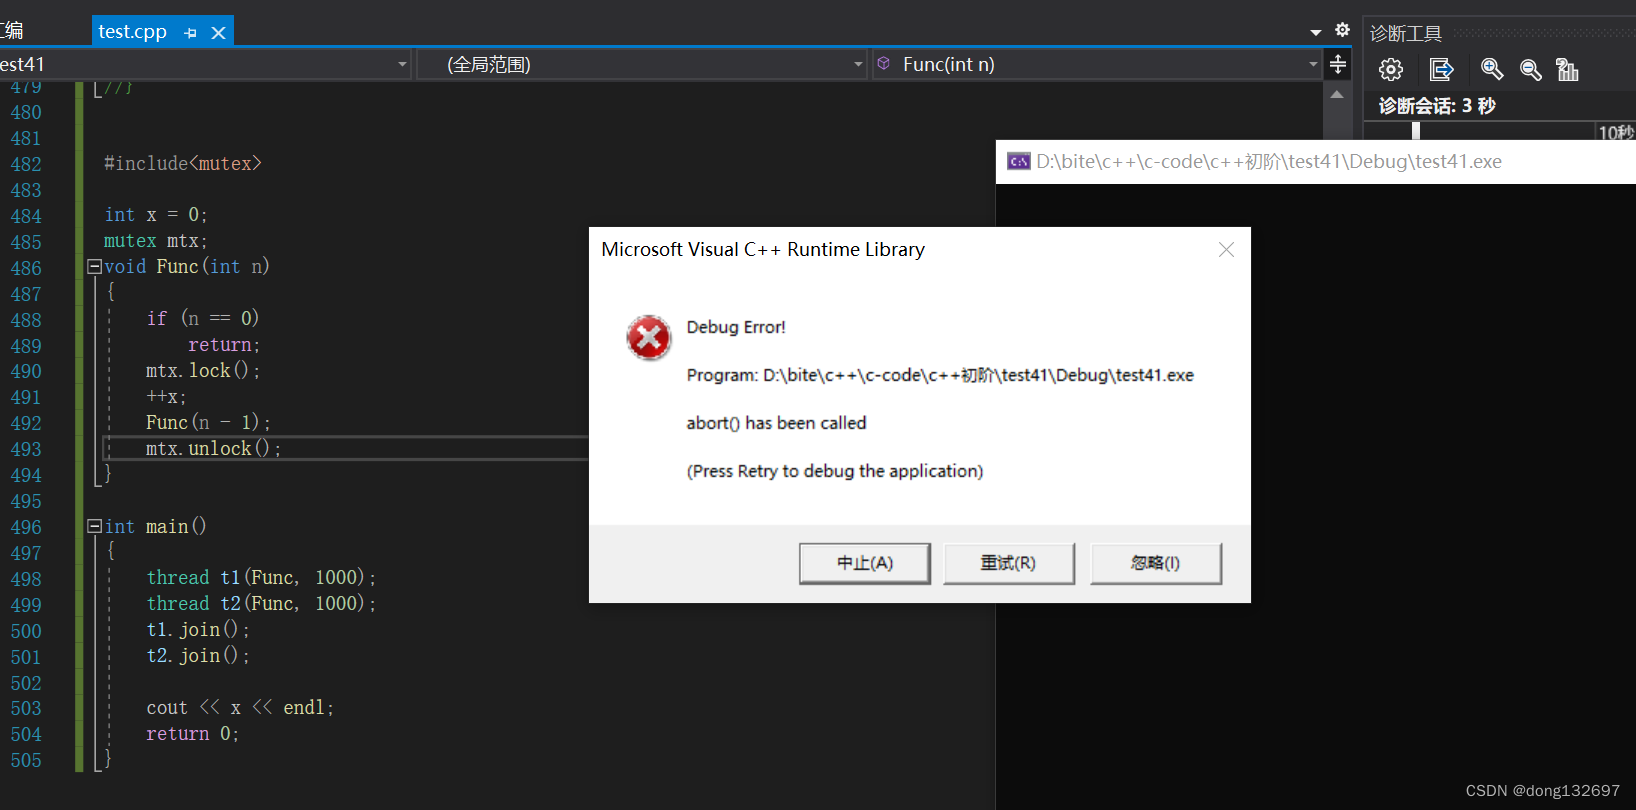Click the #include<mutex> line
1636x810 pixels.
pos(183,163)
